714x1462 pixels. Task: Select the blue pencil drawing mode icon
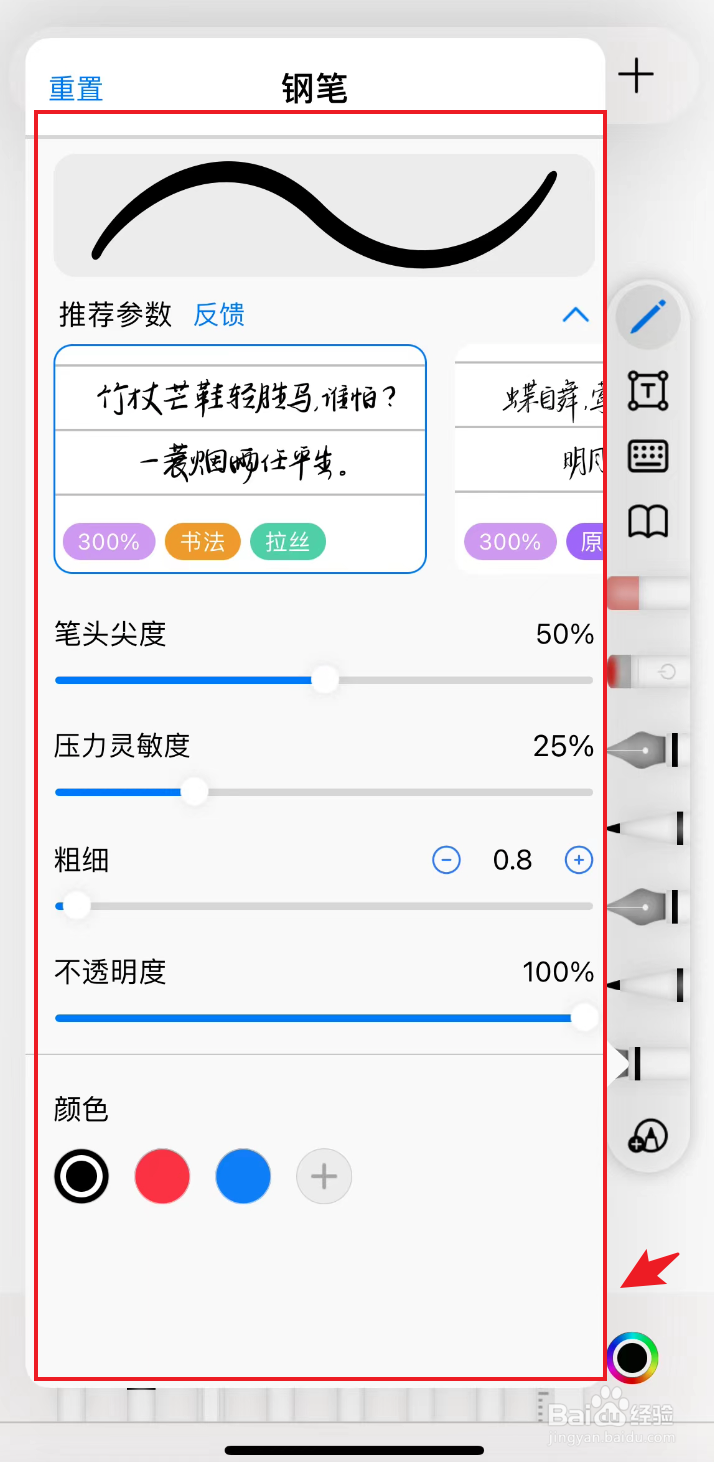click(x=648, y=318)
